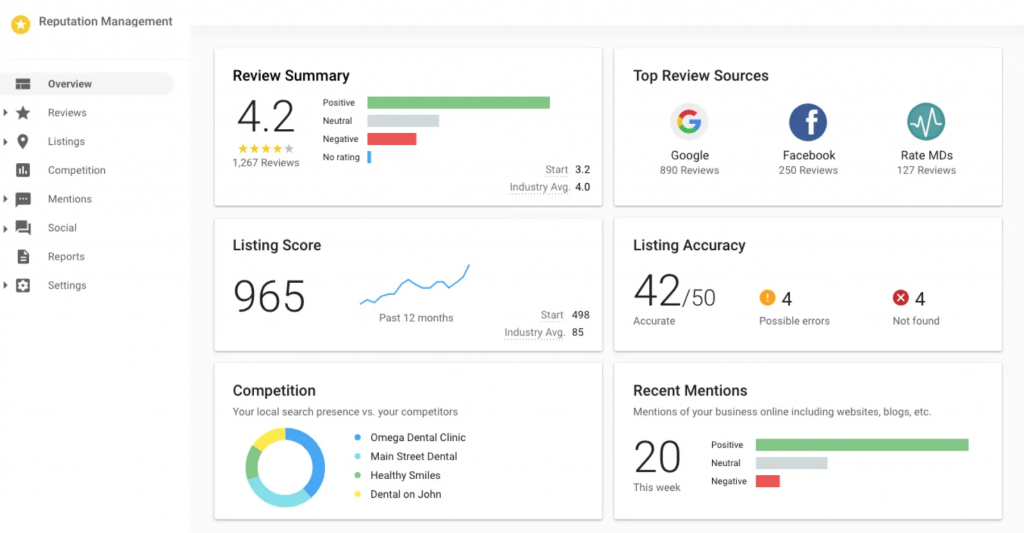
Task: Select Overview in the sidebar menu
Action: pyautogui.click(x=70, y=84)
